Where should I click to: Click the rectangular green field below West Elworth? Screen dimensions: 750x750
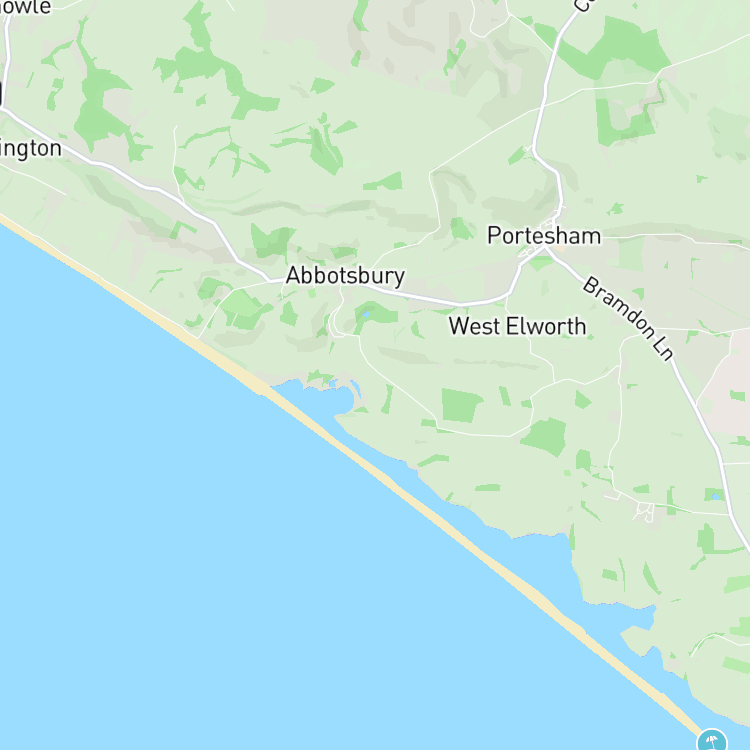pos(460,406)
